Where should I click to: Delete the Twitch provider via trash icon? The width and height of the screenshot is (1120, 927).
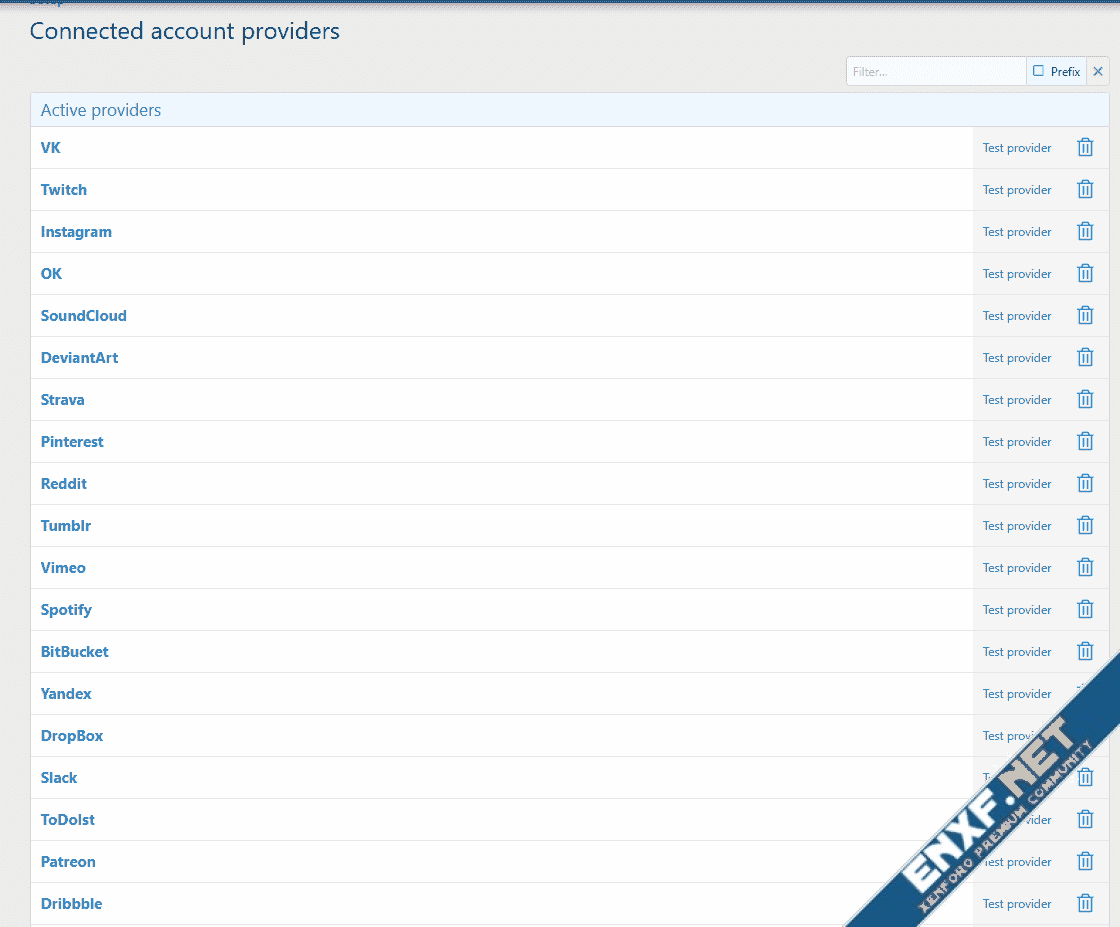pyautogui.click(x=1085, y=189)
